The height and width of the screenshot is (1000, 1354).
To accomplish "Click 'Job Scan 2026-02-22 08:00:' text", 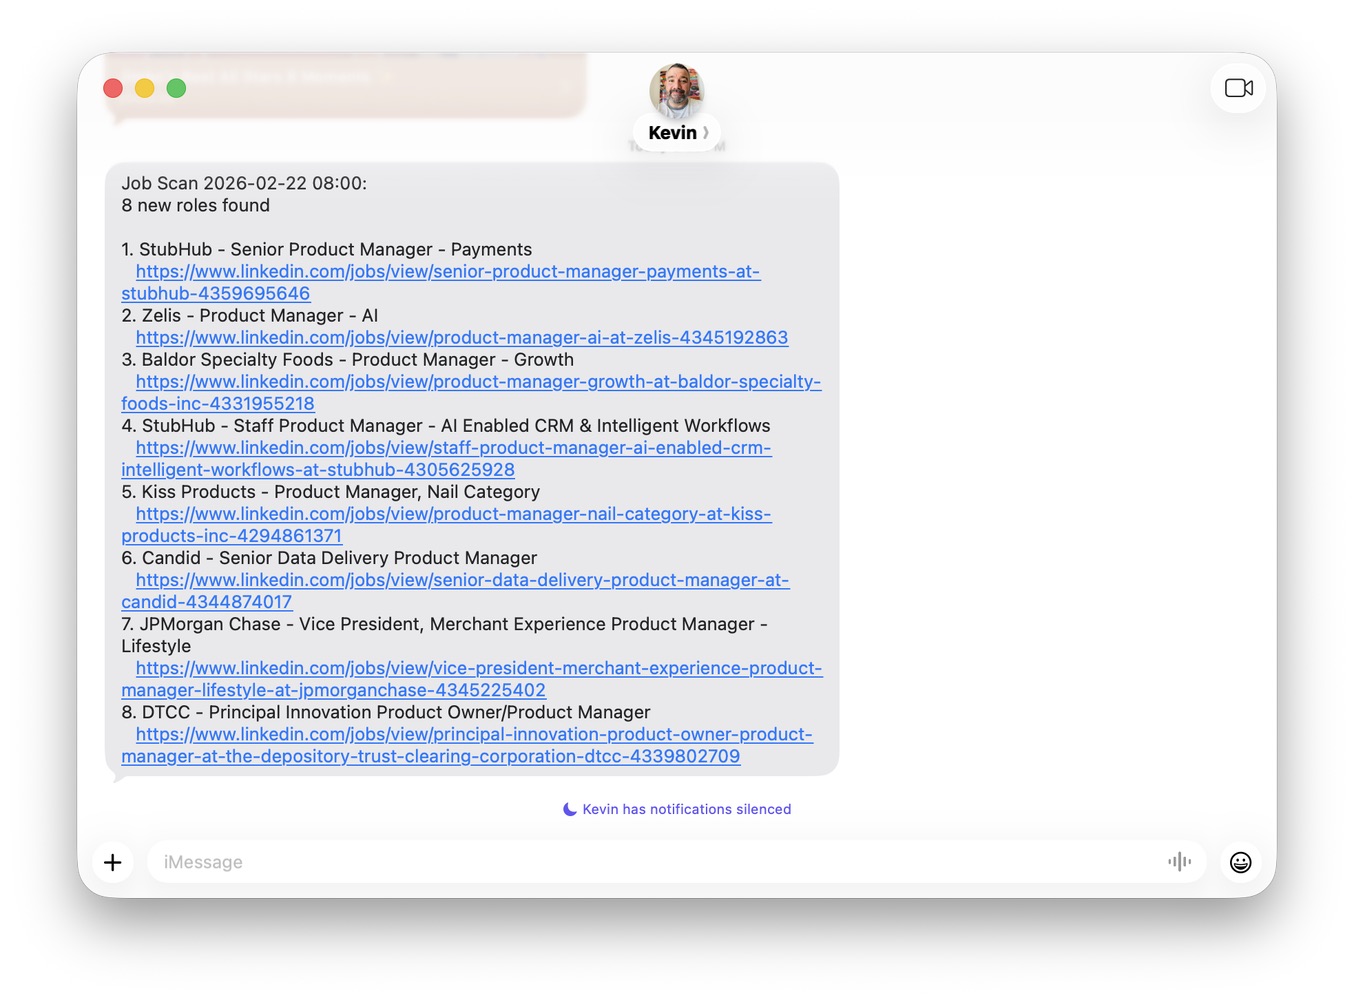I will 244,184.
